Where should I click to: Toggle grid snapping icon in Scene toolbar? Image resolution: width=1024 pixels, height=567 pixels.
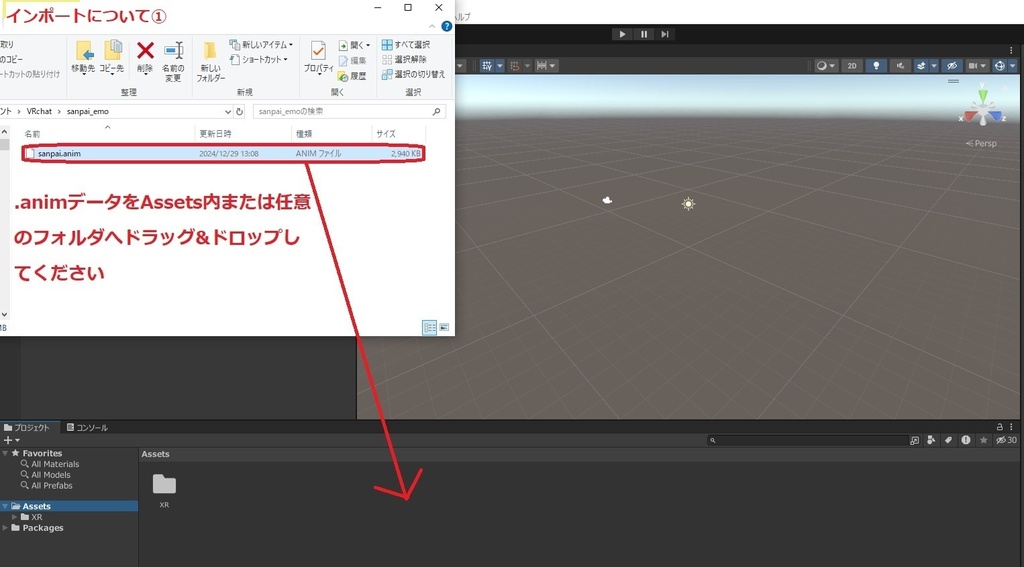click(487, 65)
